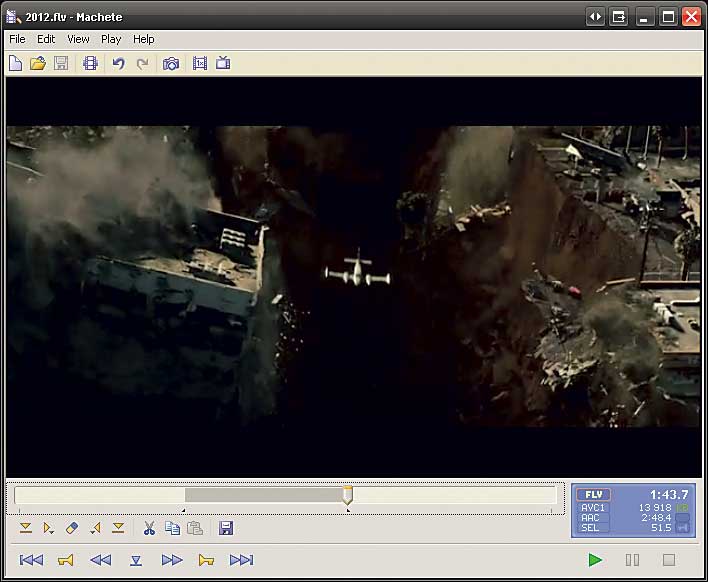Click the total duration 2:48.4 value
This screenshot has height=582, width=708.
656,518
